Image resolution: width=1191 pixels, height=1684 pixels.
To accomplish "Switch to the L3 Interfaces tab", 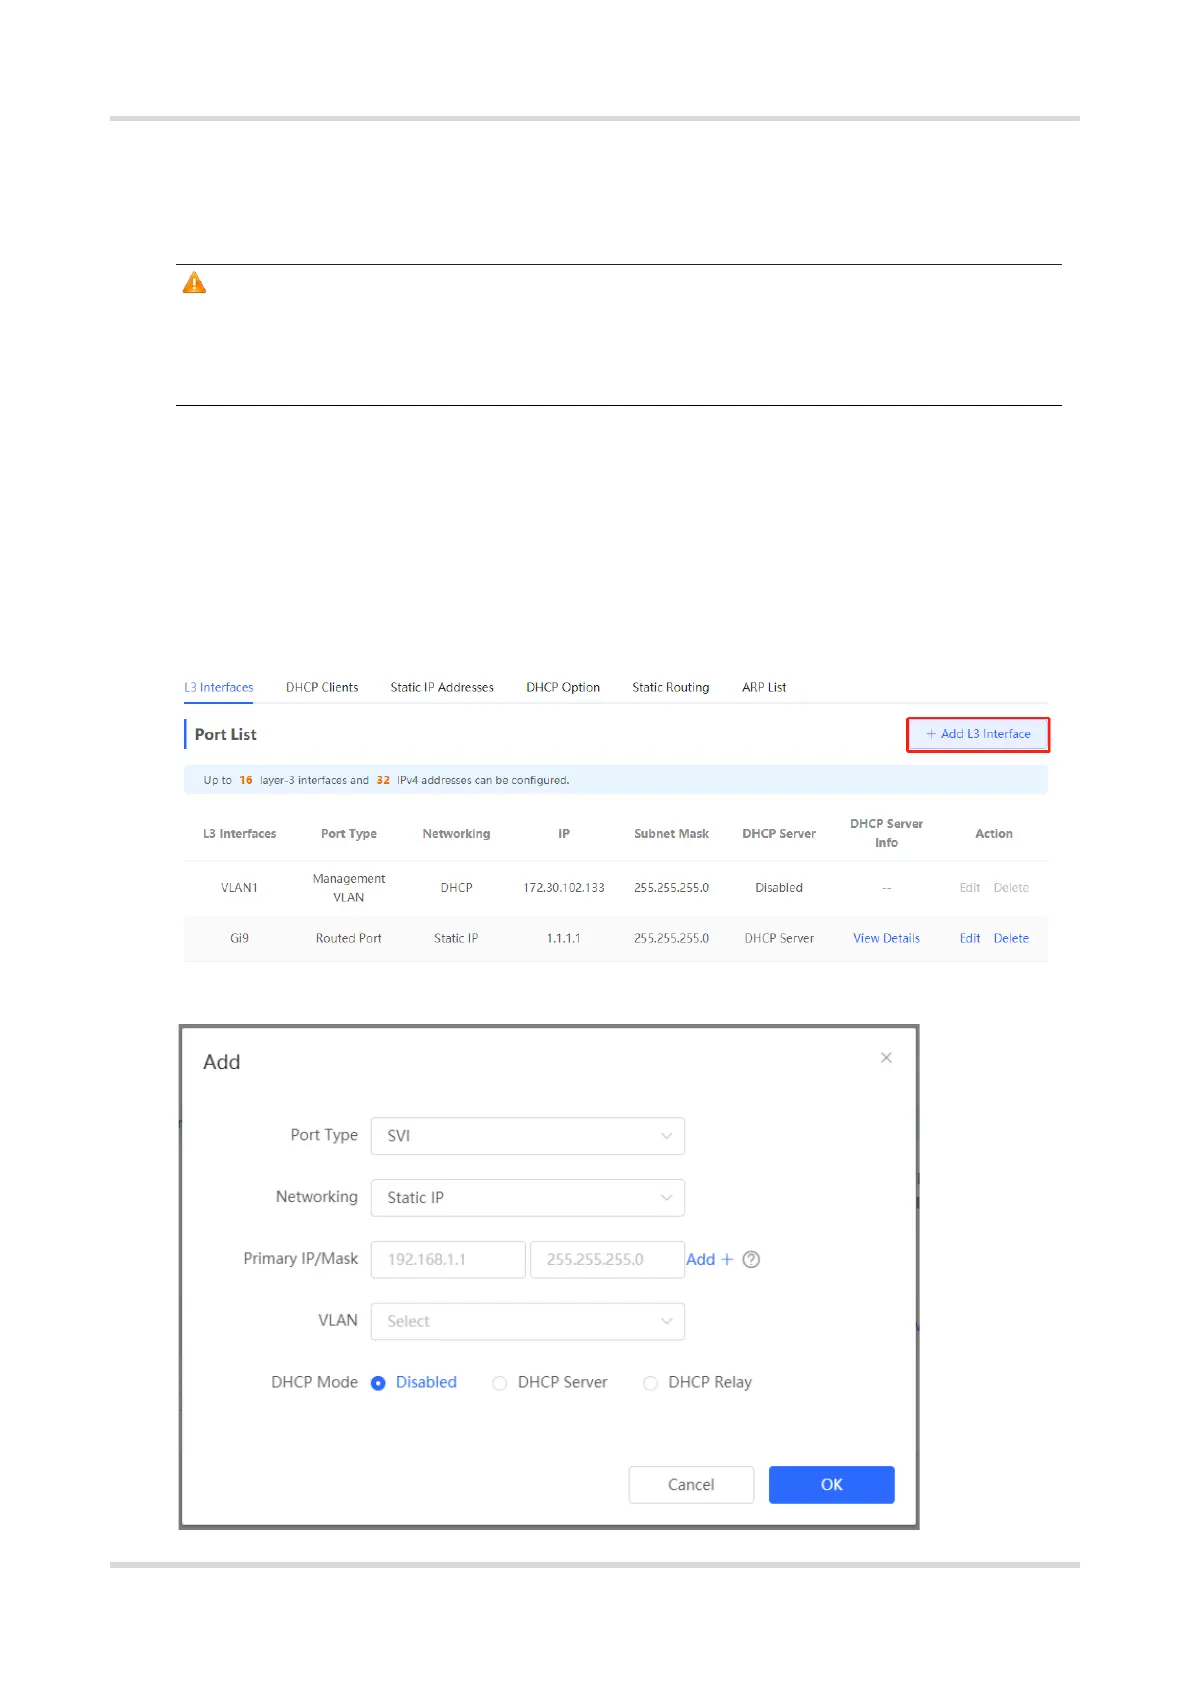I will click(219, 687).
